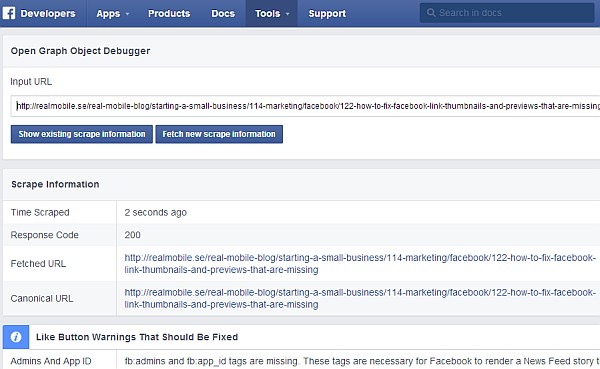
Task: Click the Input URL label
Action: 31,82
